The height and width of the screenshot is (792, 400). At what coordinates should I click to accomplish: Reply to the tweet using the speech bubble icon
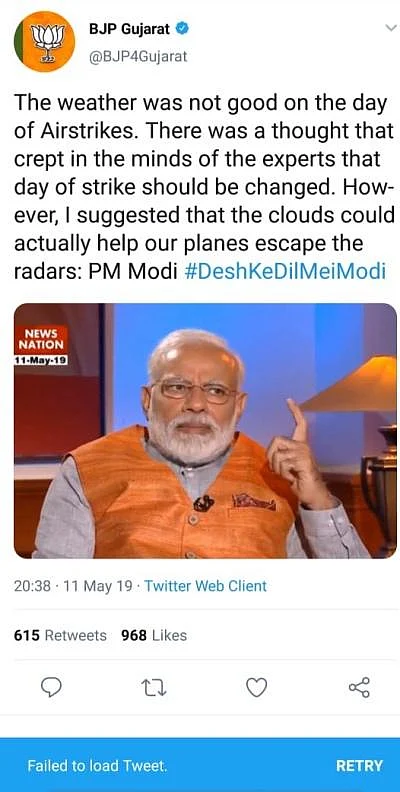[x=51, y=687]
